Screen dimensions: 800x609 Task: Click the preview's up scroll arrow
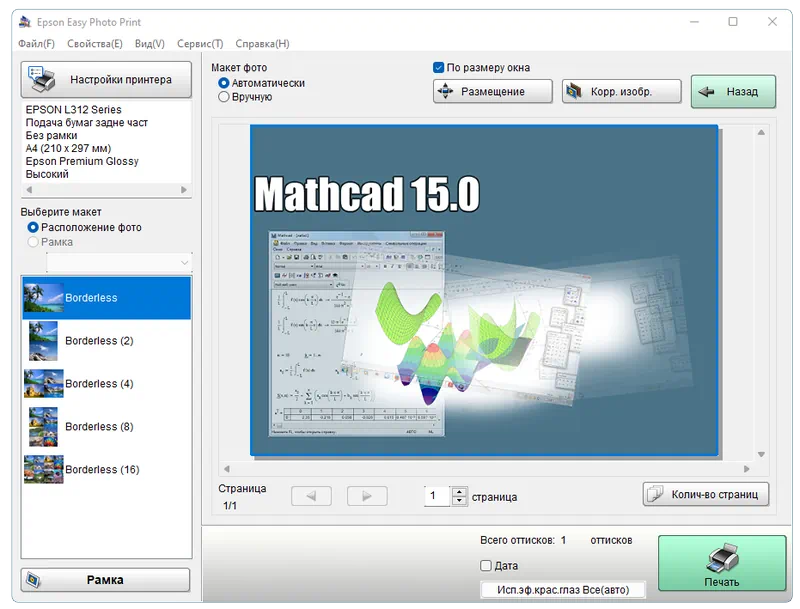click(761, 133)
